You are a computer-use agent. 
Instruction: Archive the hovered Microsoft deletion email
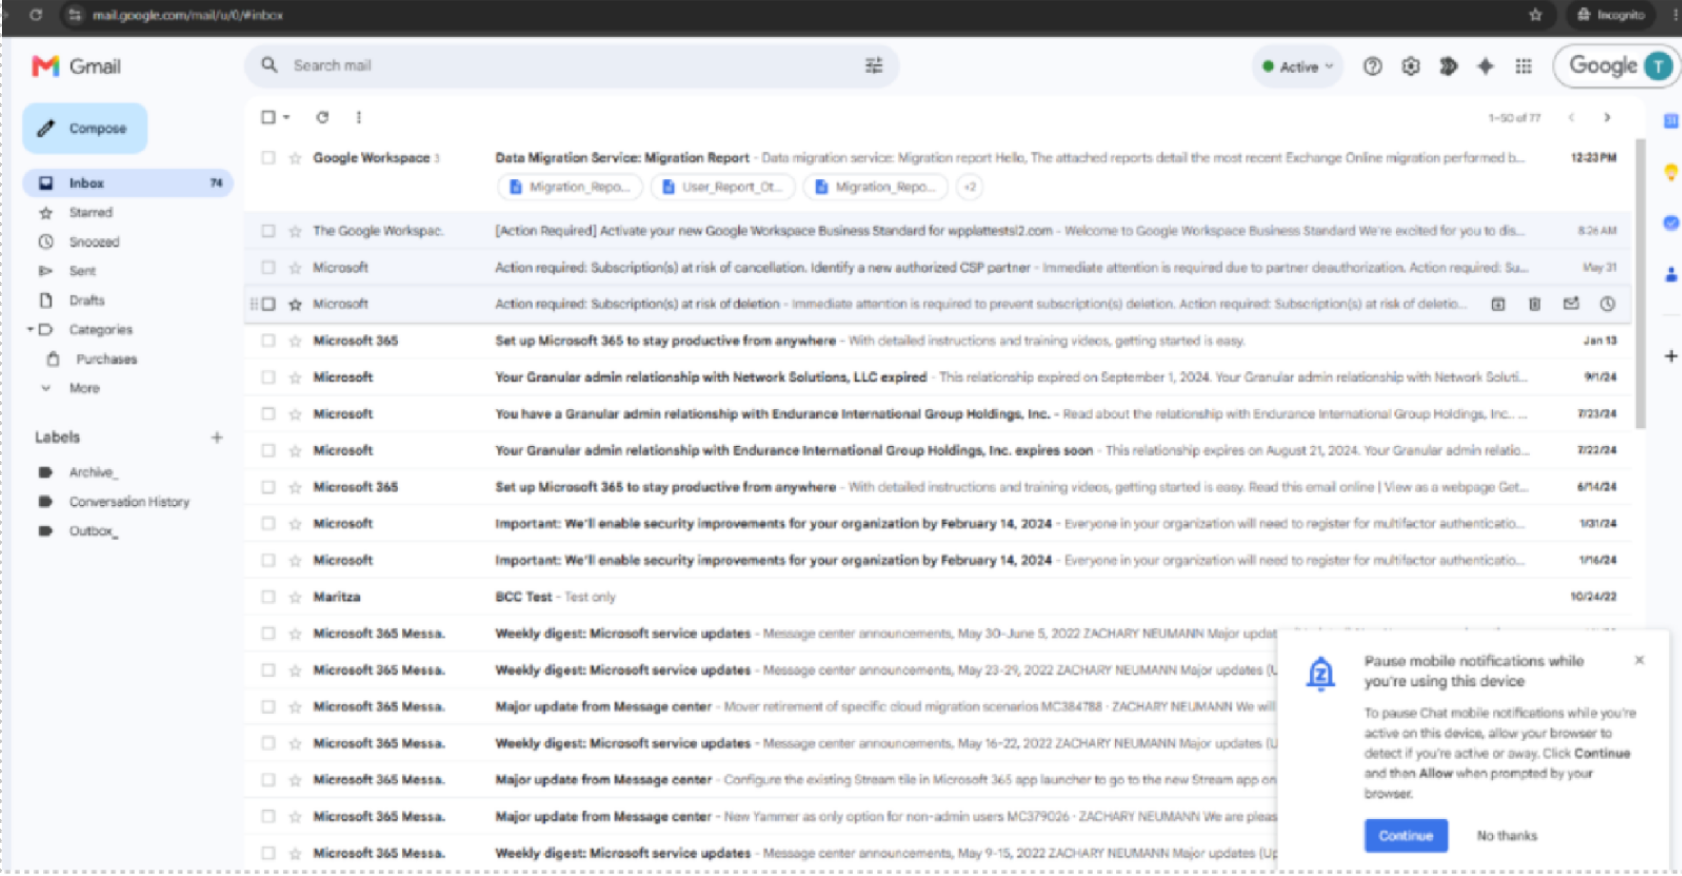(x=1498, y=304)
